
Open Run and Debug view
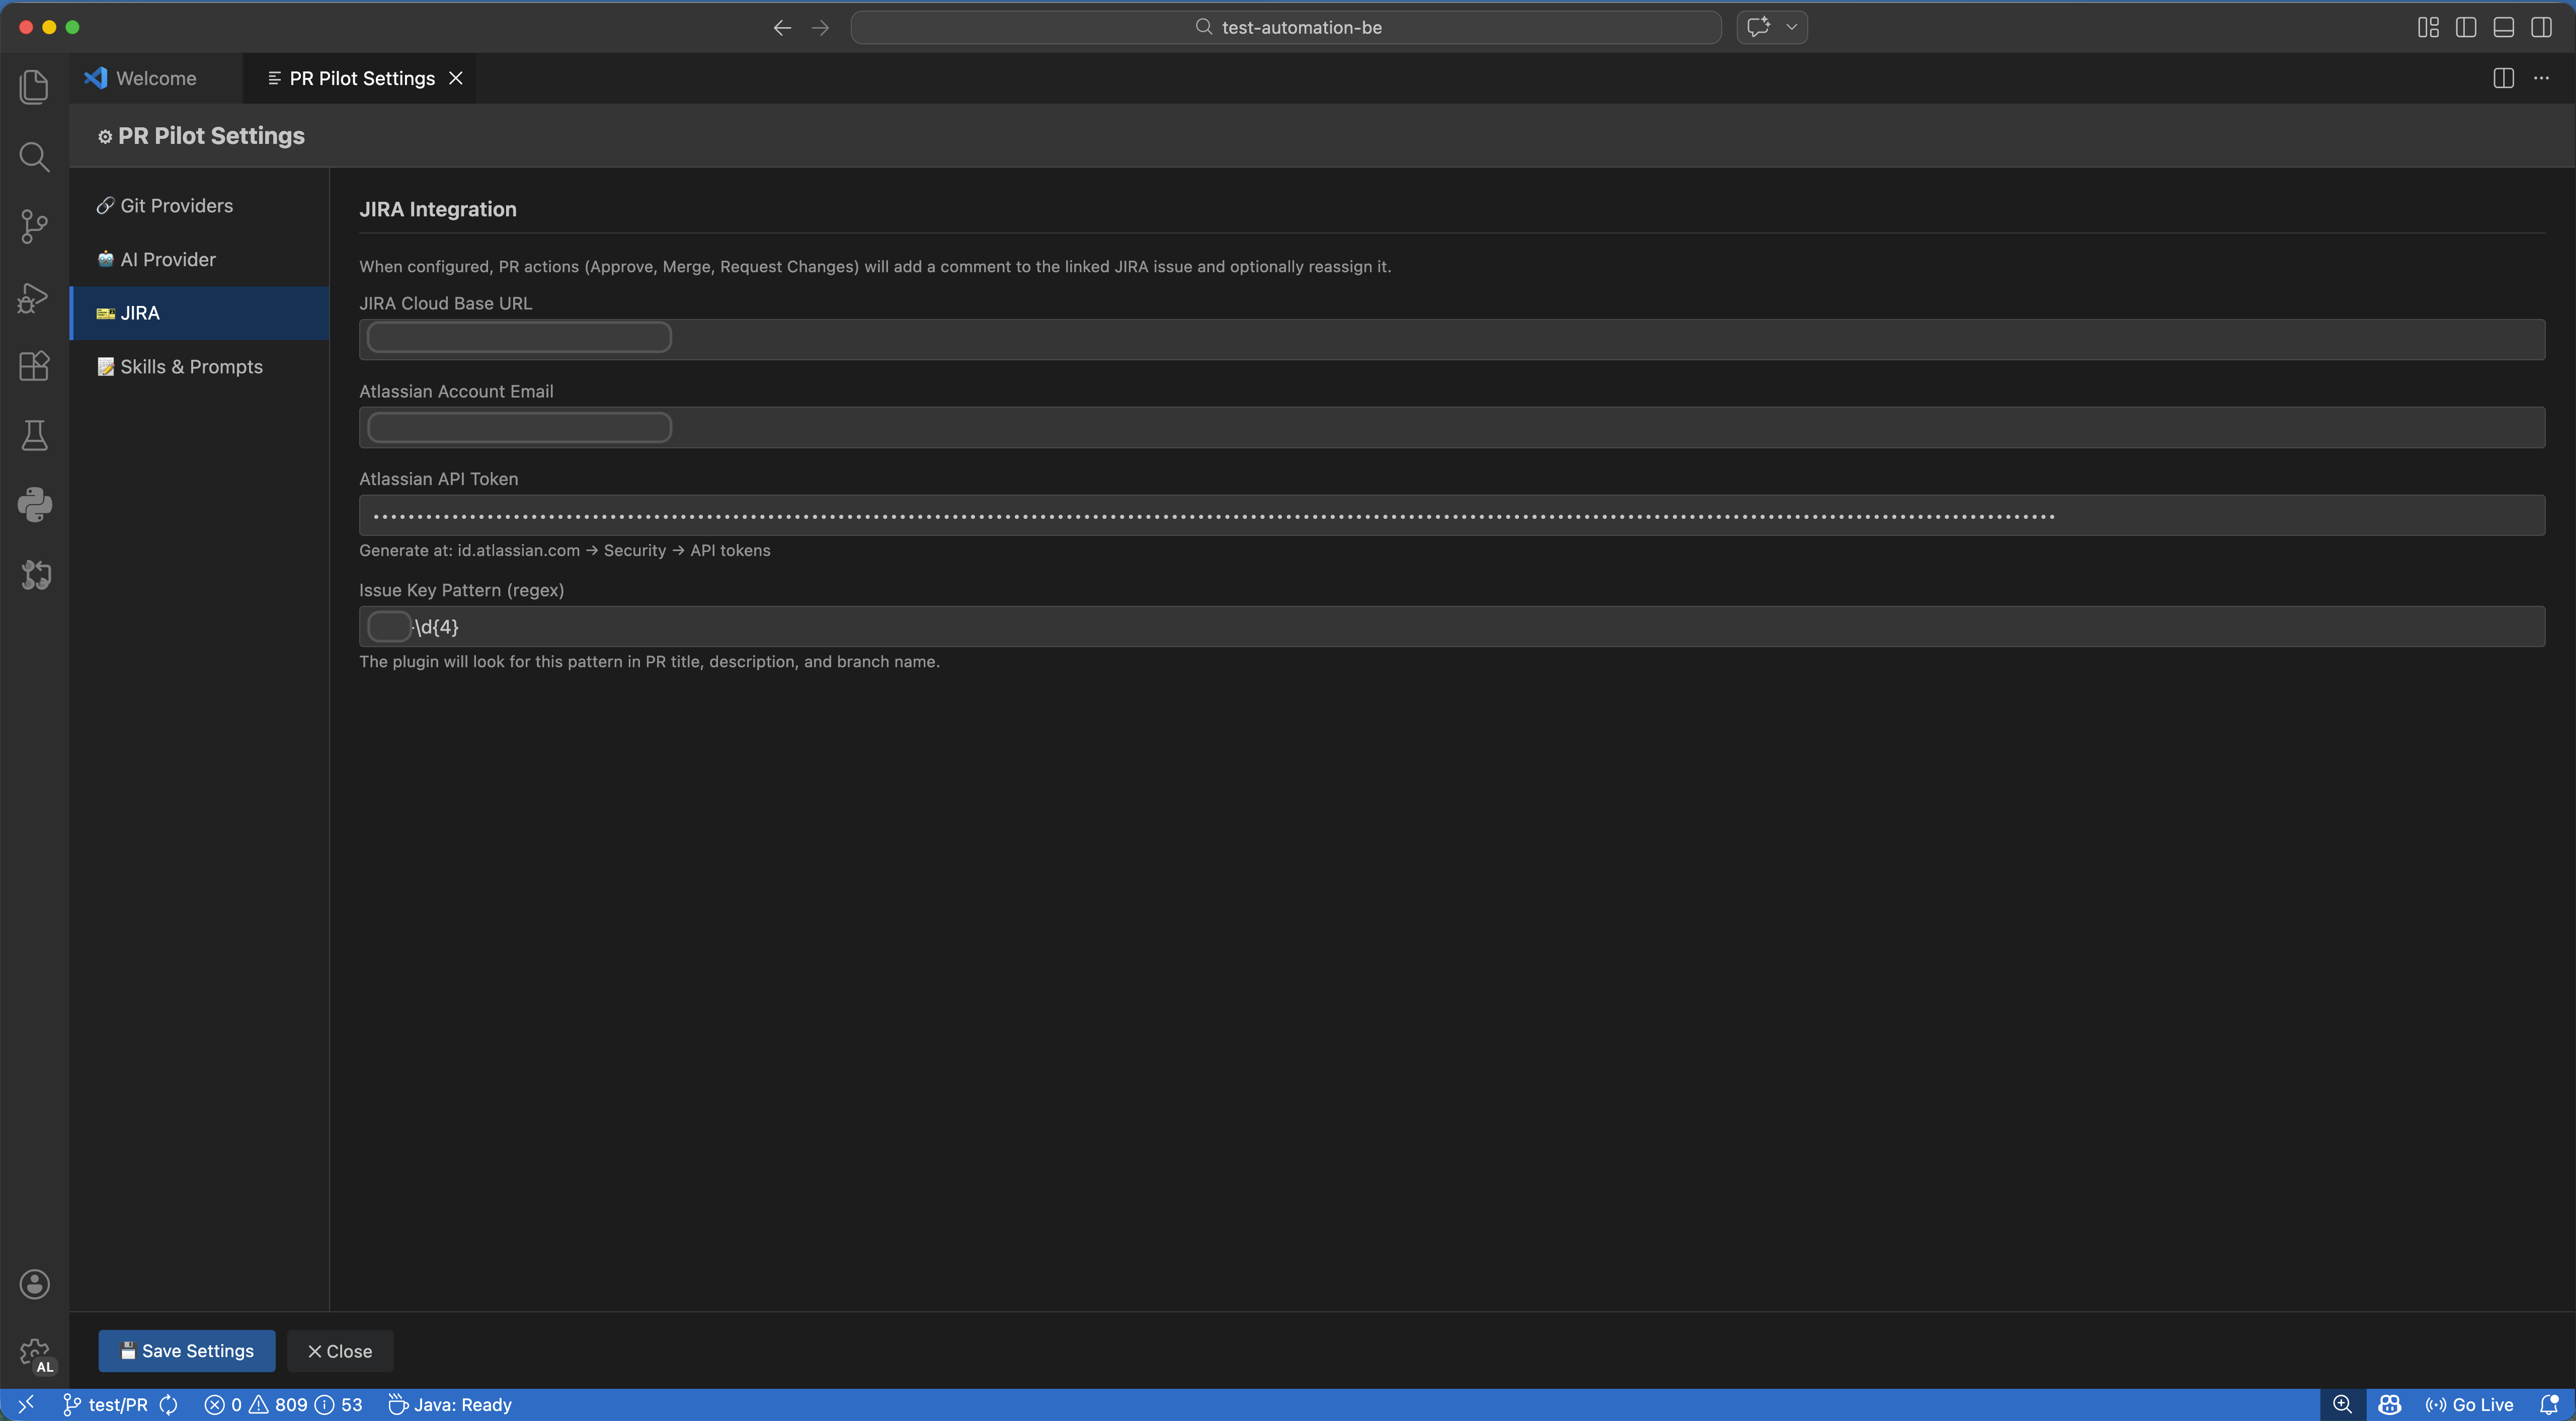(34, 297)
